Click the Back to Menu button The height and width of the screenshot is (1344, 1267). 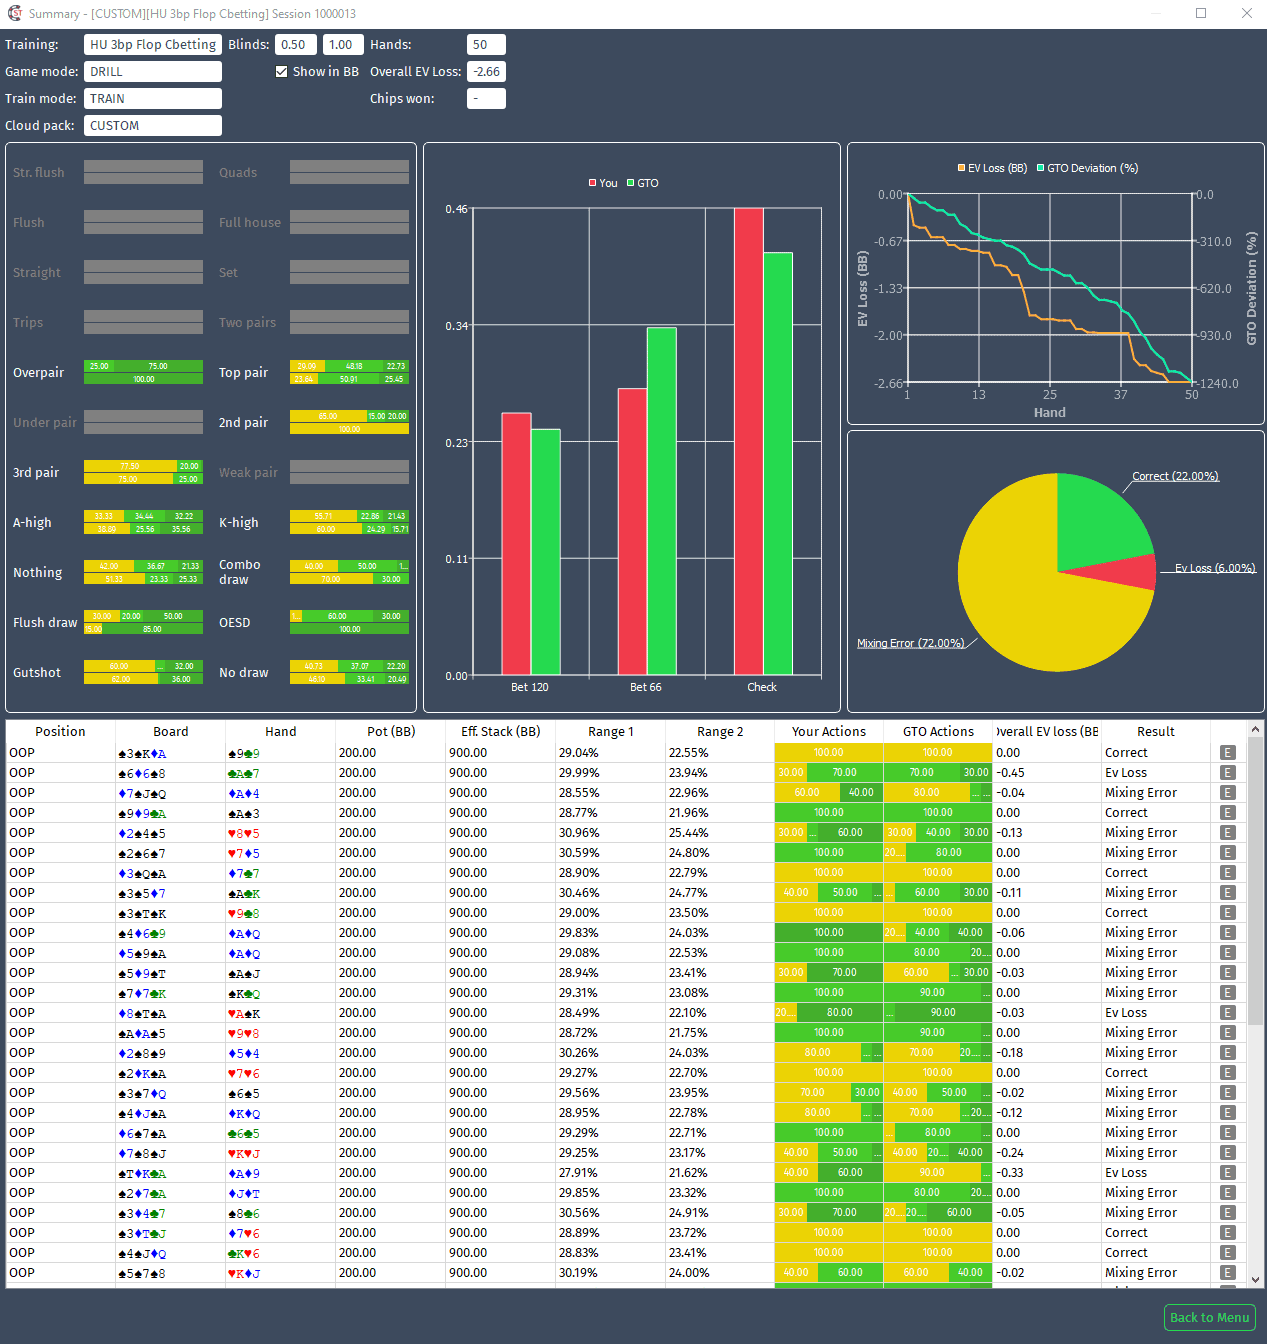coord(1209,1317)
